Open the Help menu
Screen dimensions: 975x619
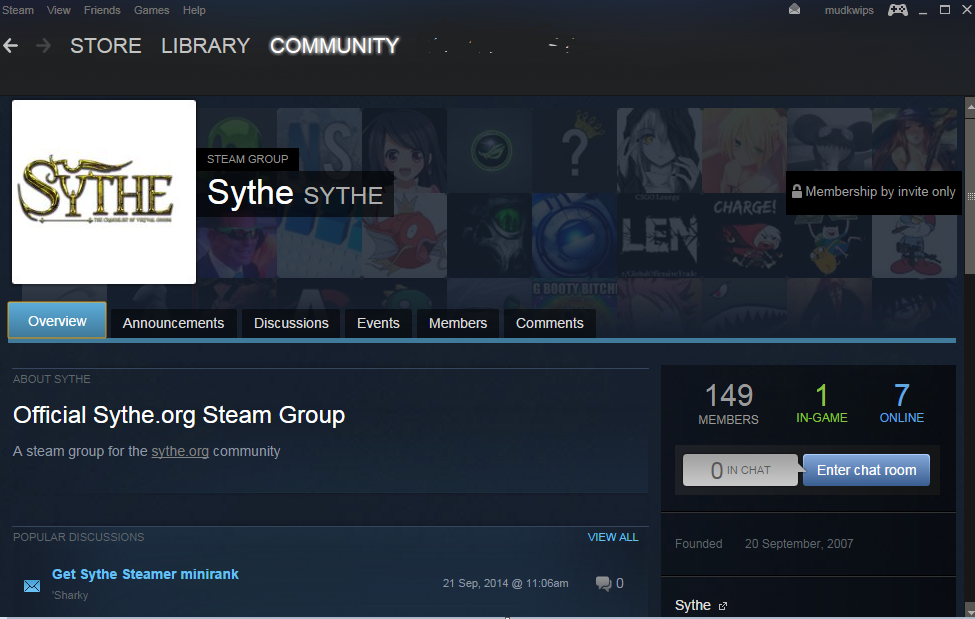tap(194, 10)
